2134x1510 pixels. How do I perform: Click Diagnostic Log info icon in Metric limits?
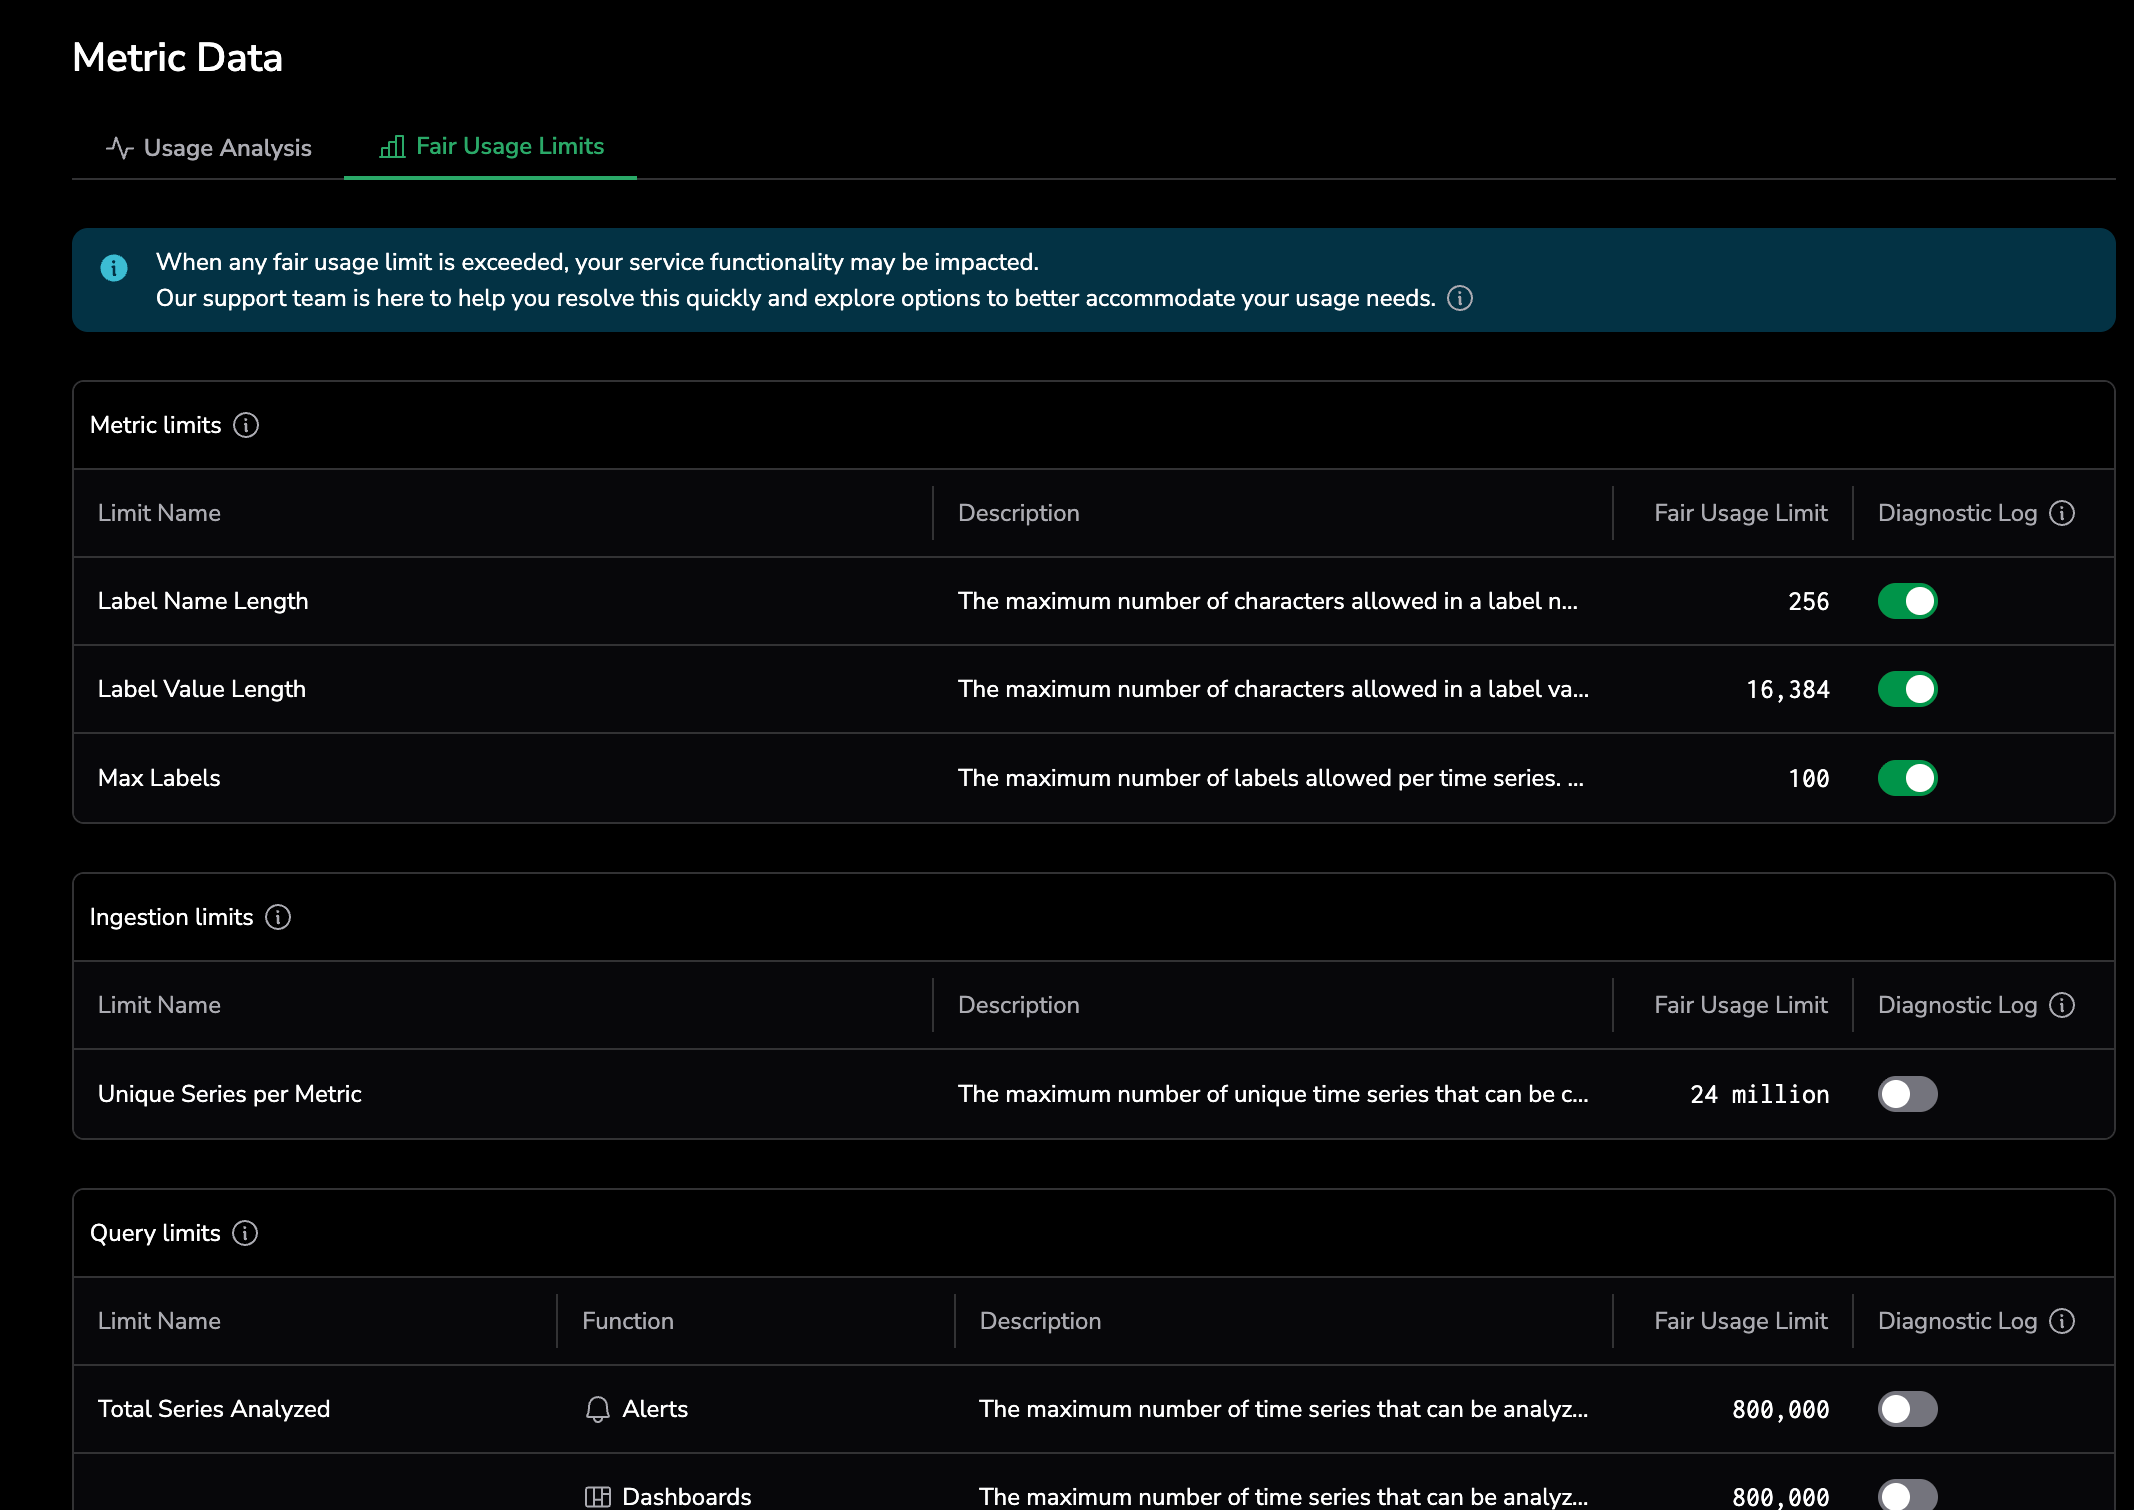click(x=2062, y=513)
